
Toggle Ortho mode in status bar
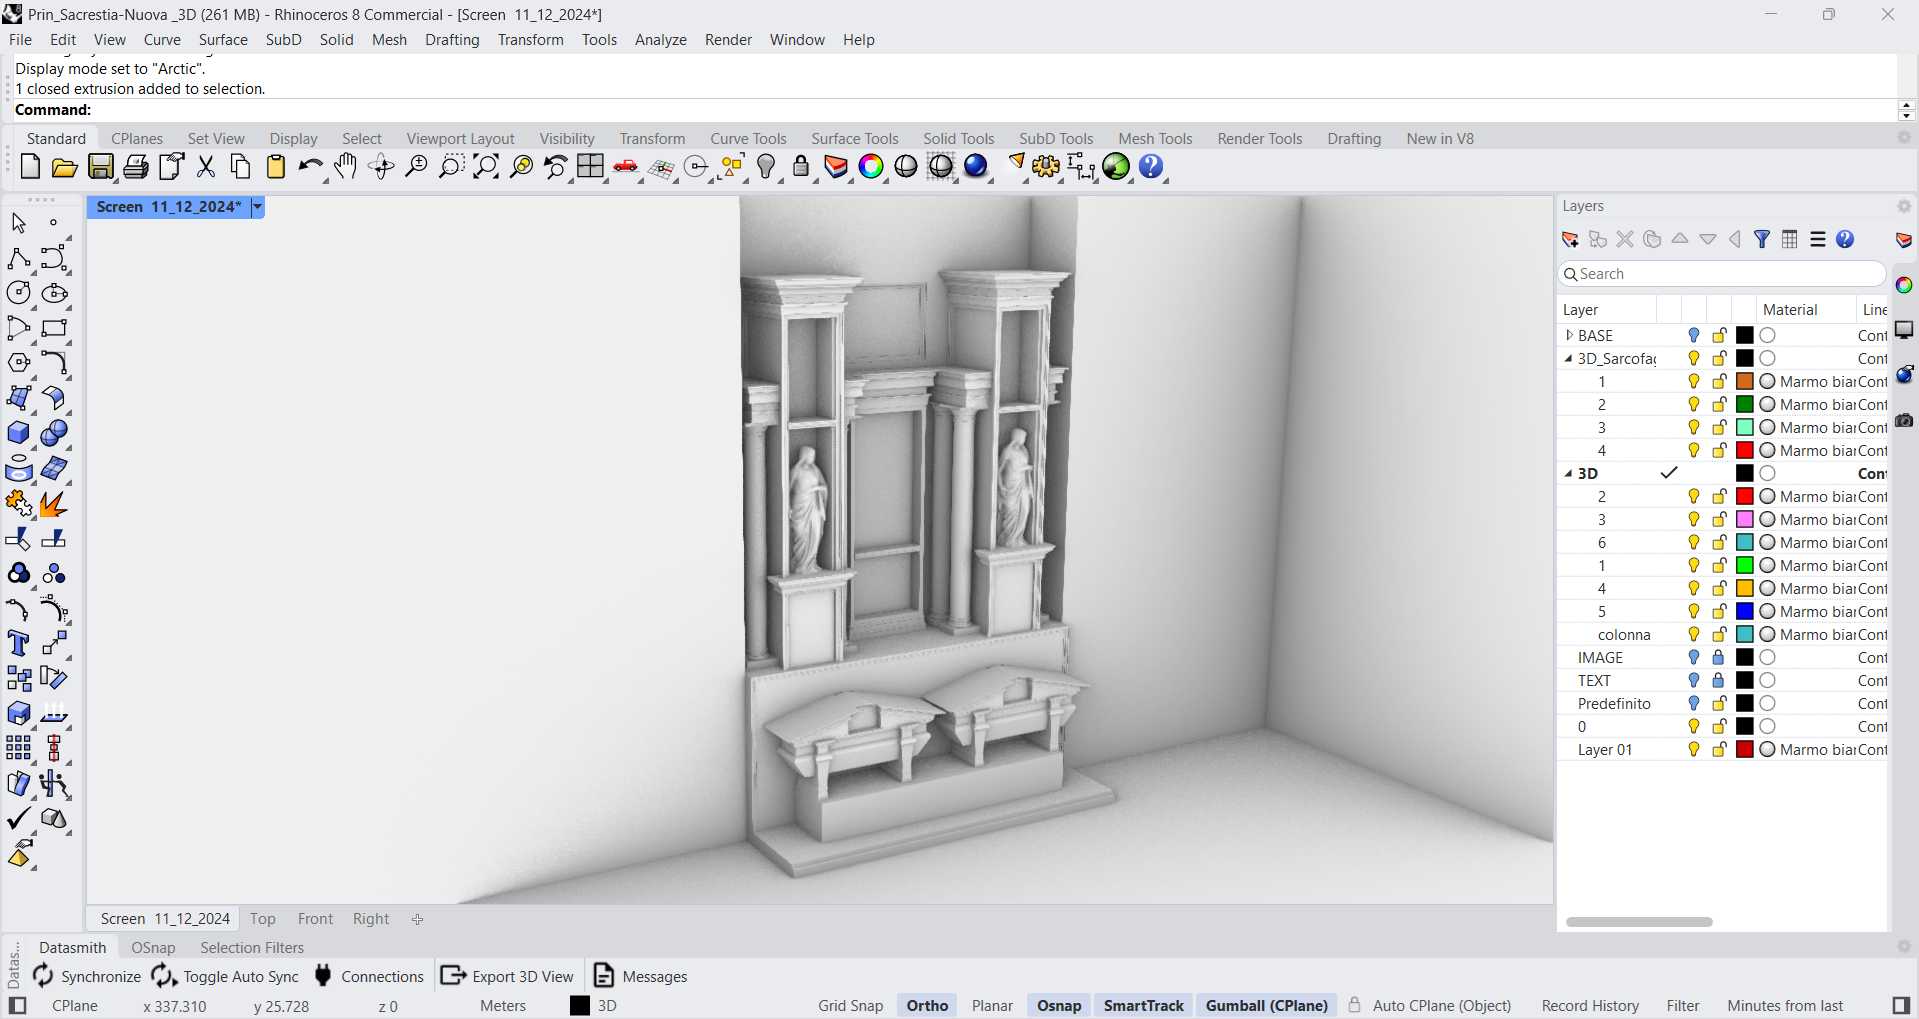(927, 1006)
